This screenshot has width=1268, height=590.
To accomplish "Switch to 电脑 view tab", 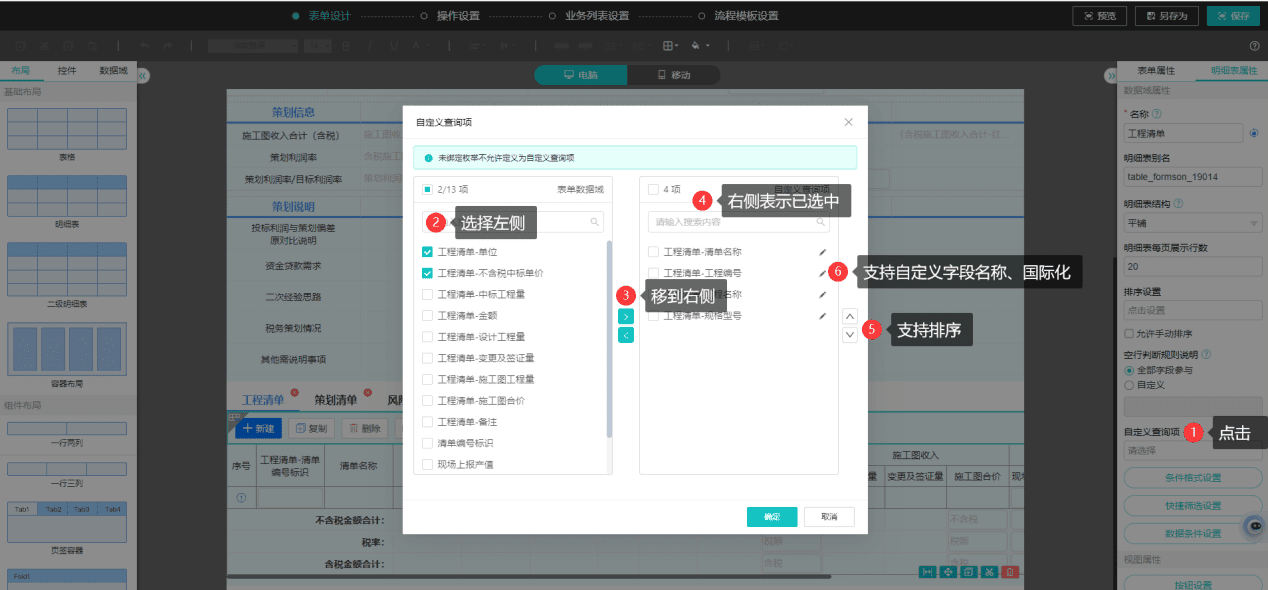I will coord(581,75).
